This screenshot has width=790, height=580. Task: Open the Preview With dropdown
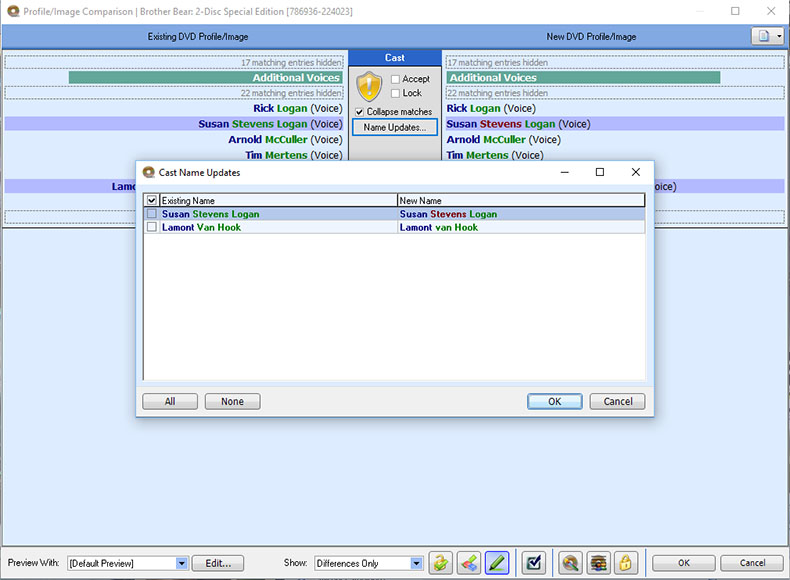click(x=181, y=563)
